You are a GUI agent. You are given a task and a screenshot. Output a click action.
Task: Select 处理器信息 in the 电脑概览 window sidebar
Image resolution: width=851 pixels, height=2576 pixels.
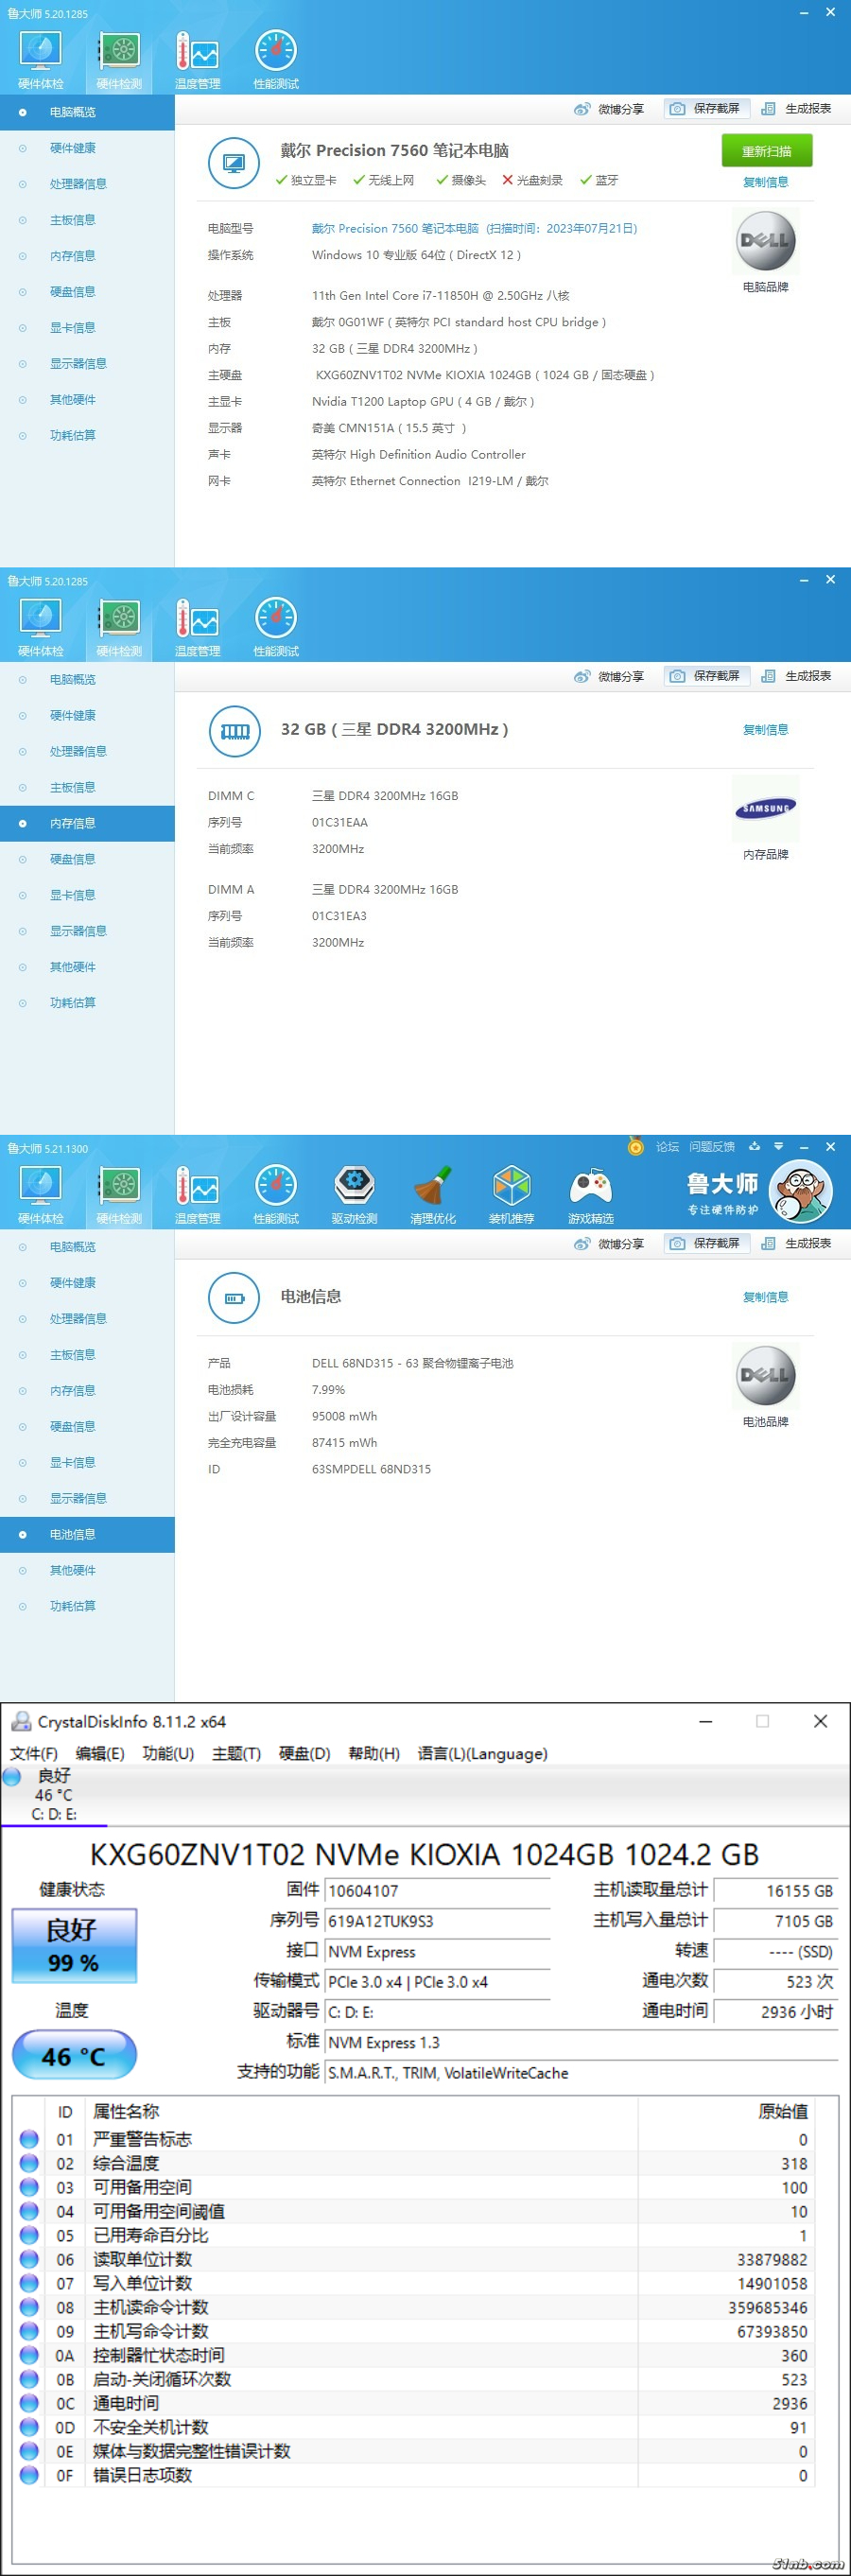coord(87,184)
